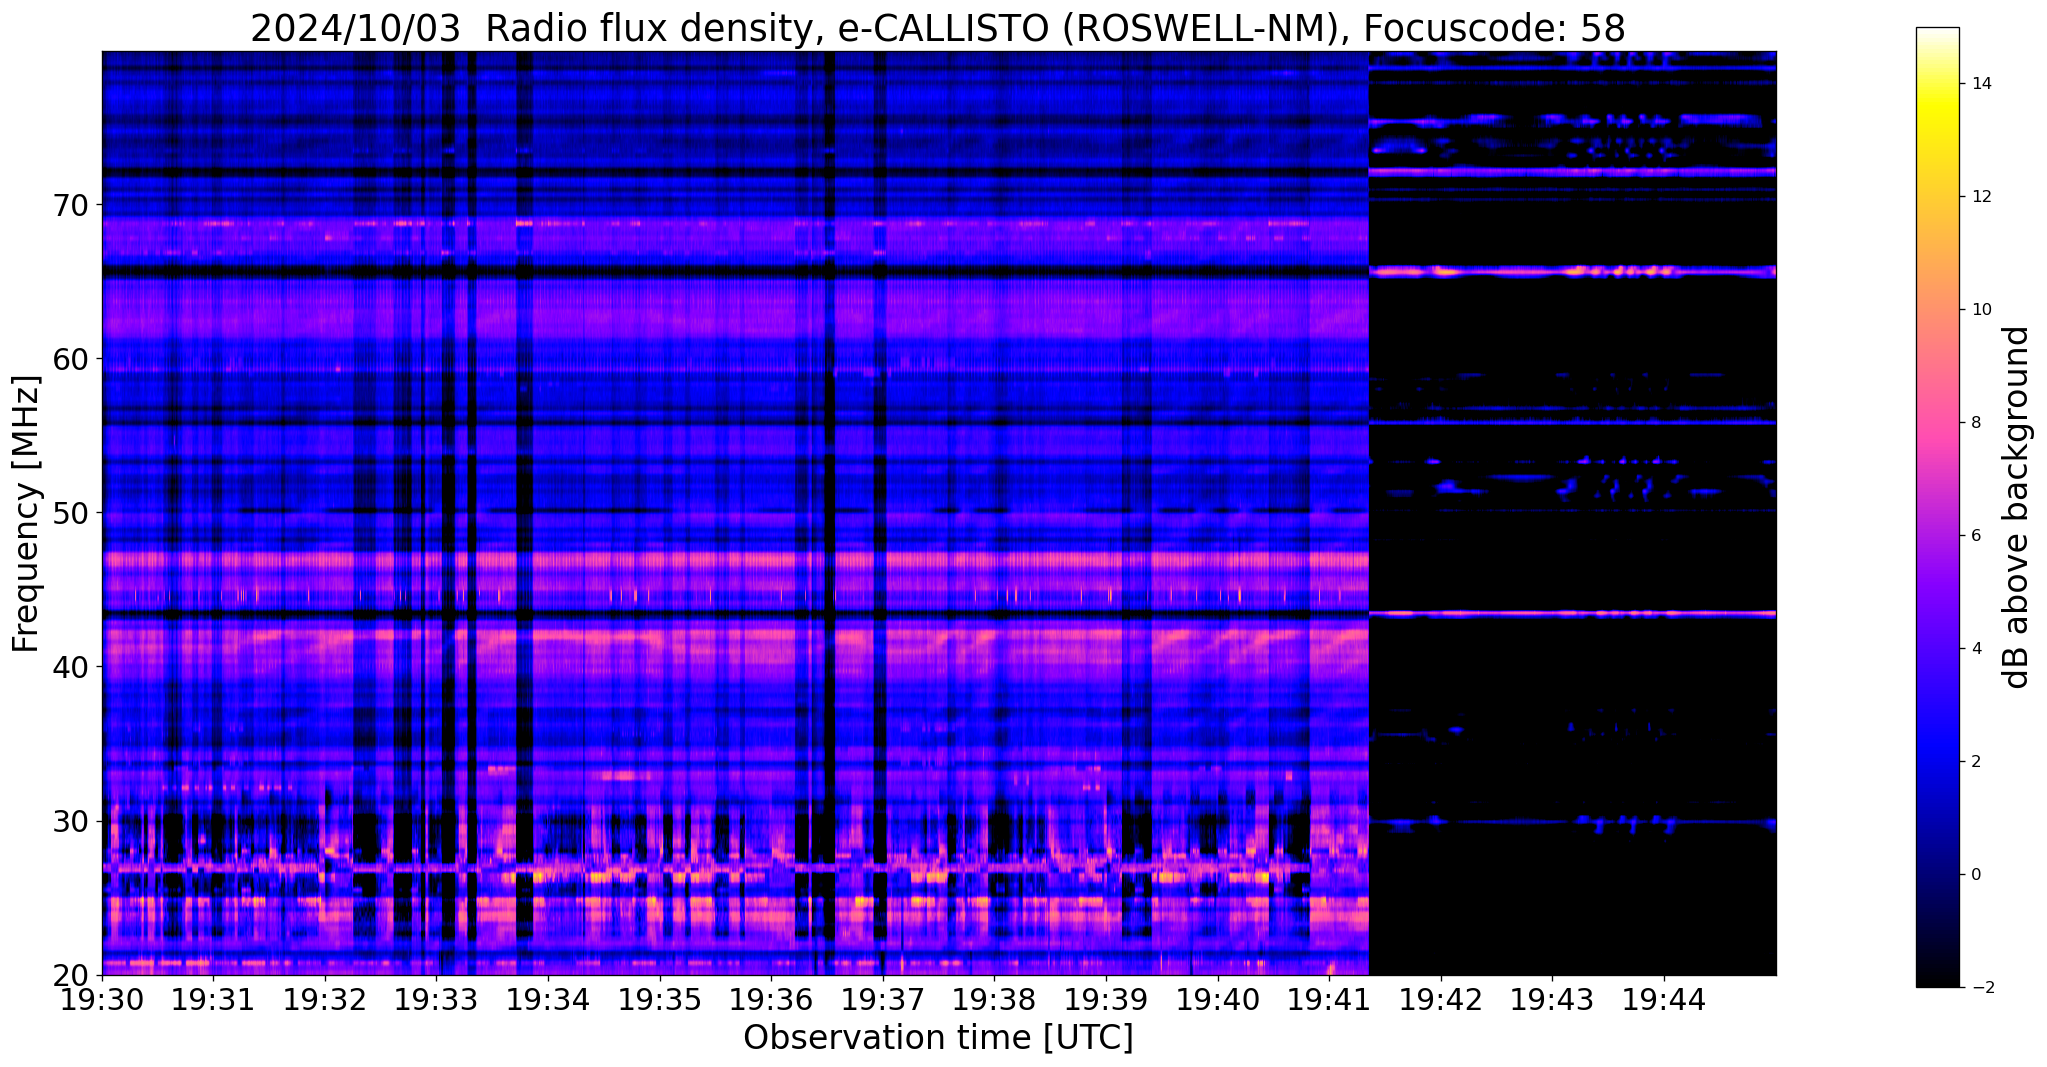Click the 19:34 time tick label
This screenshot has width=2047, height=1067.
548,998
